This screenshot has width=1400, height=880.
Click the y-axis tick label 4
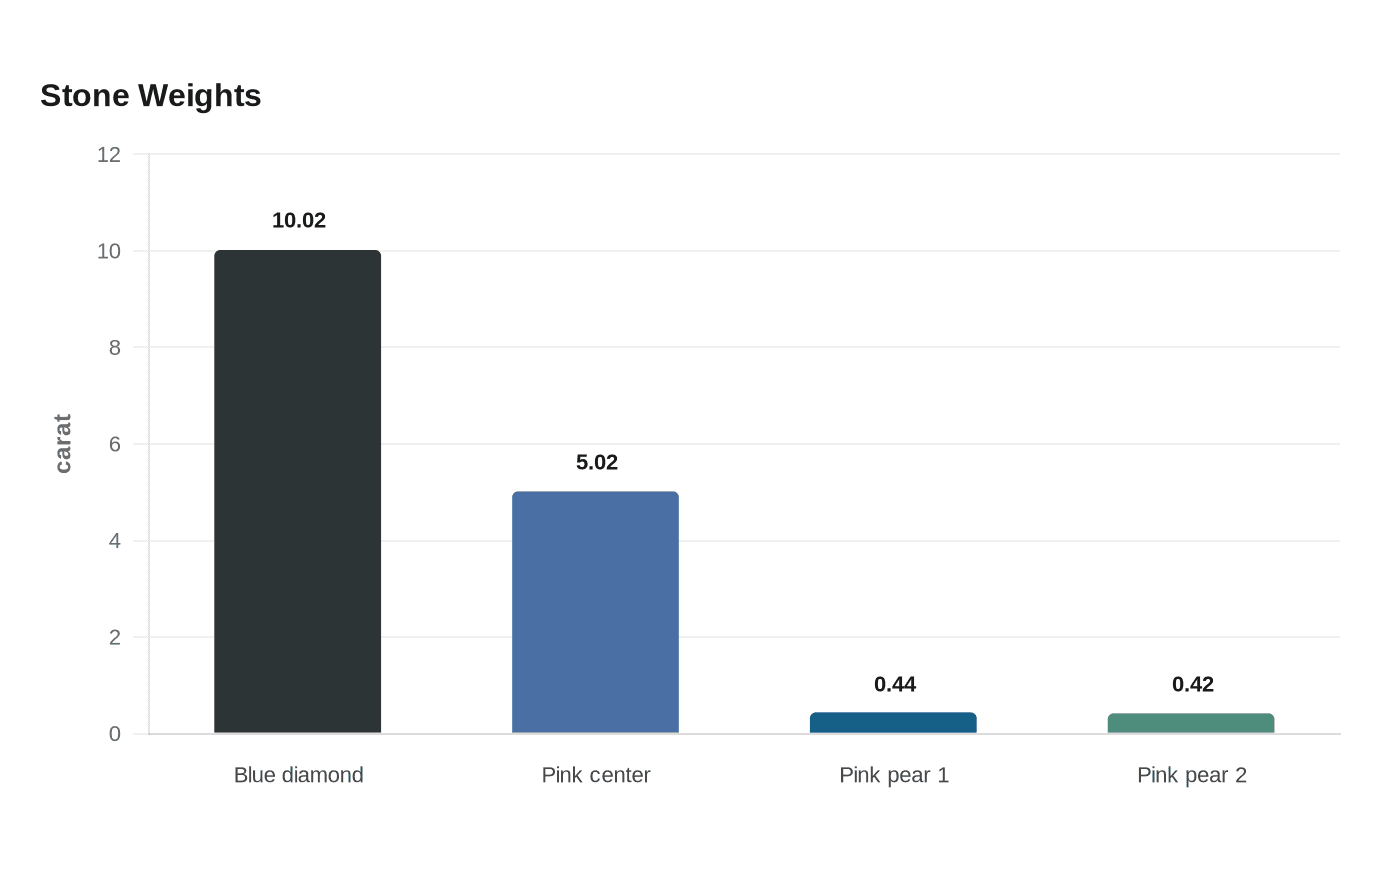click(115, 541)
